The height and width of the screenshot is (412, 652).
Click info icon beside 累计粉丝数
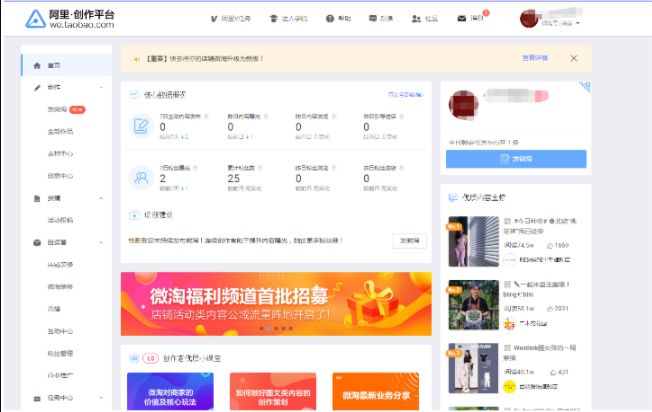coord(260,168)
